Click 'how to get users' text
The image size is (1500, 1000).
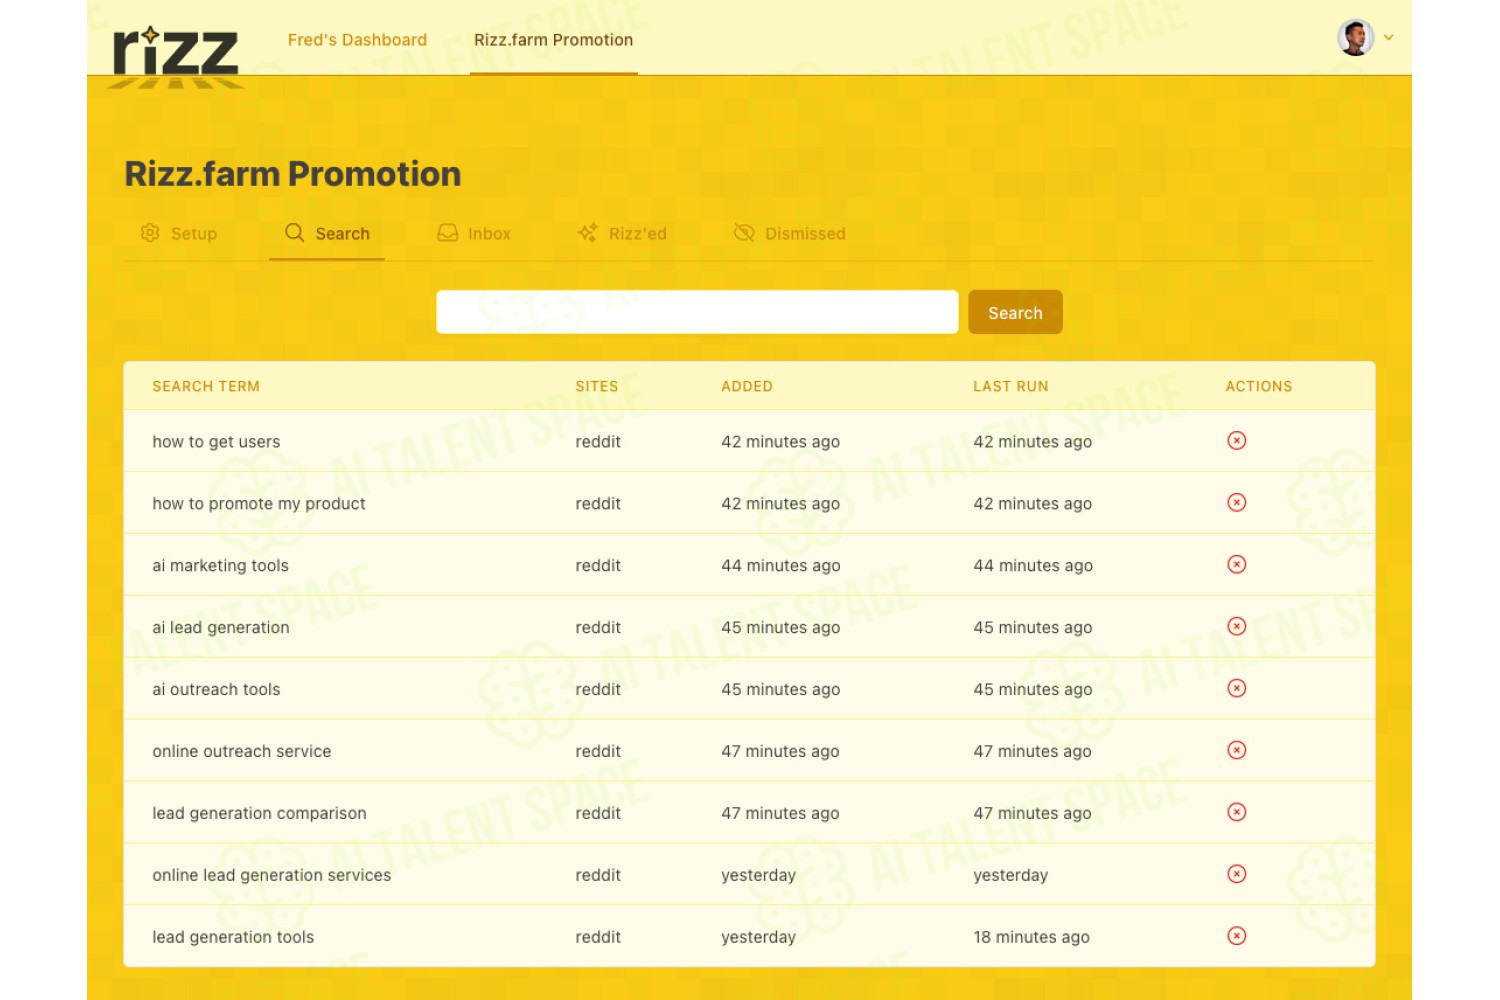pos(216,442)
